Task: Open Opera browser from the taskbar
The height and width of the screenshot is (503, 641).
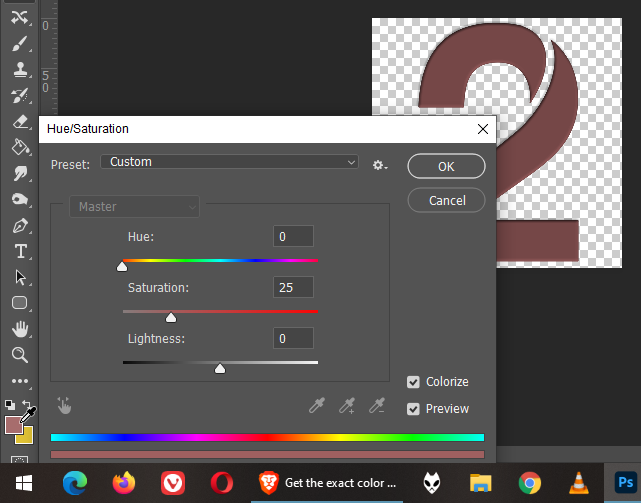Action: (x=222, y=483)
